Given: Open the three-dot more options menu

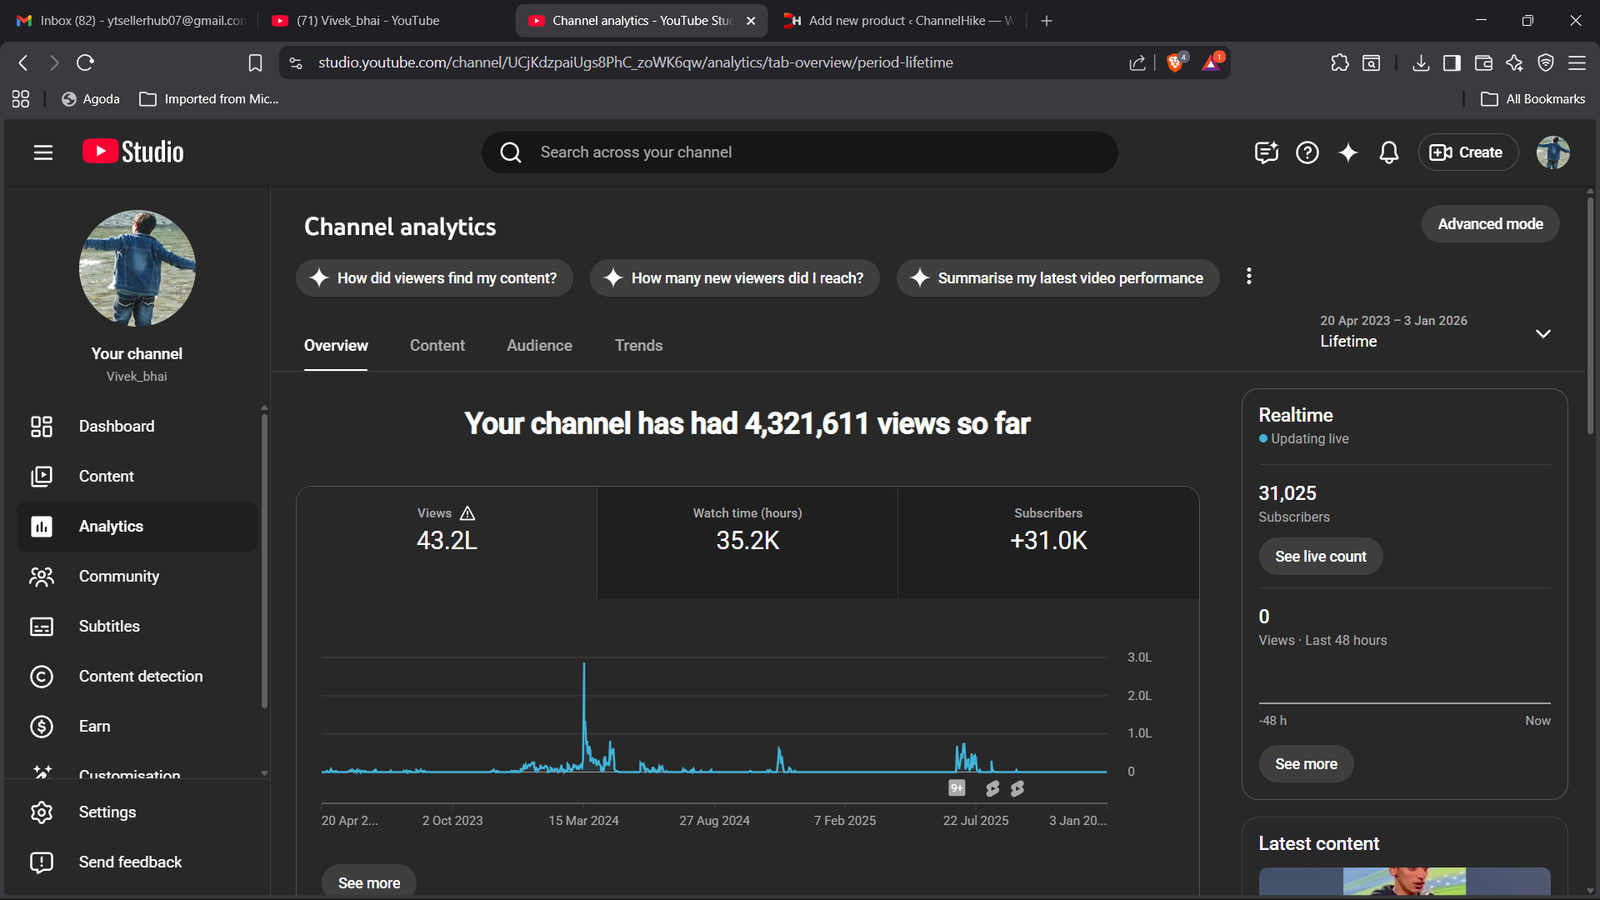Looking at the screenshot, I should (1249, 277).
